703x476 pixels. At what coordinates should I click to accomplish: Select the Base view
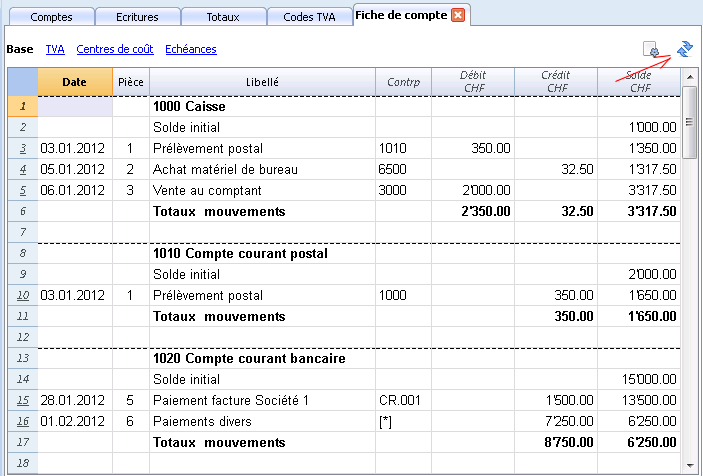pos(20,49)
